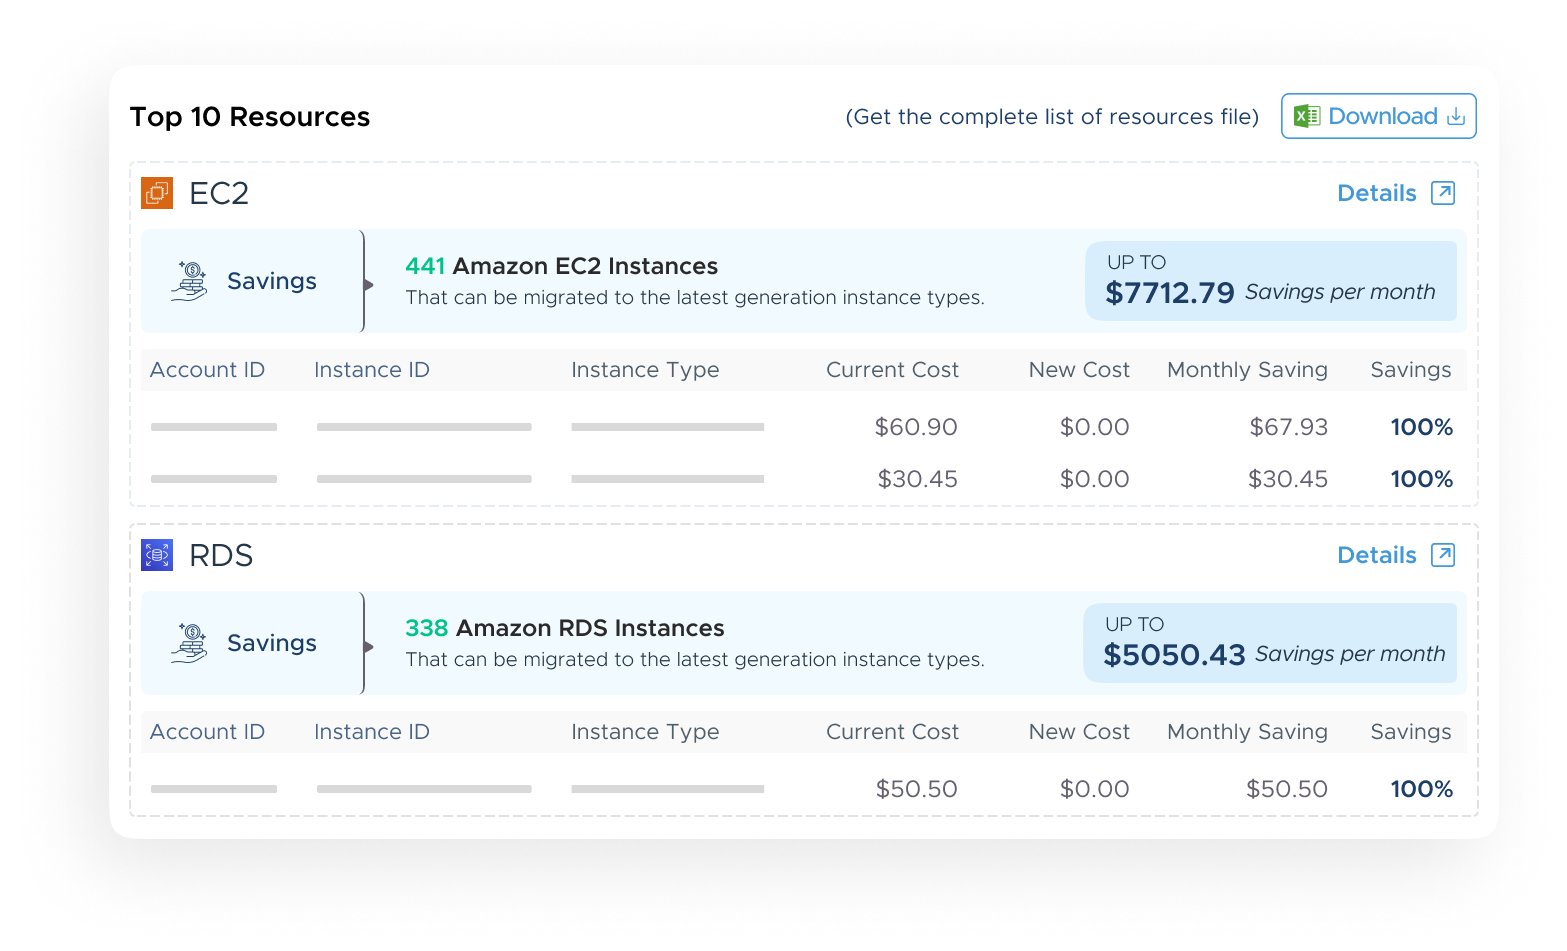Open EC2 Details
This screenshot has width=1567, height=951.
tap(1377, 192)
